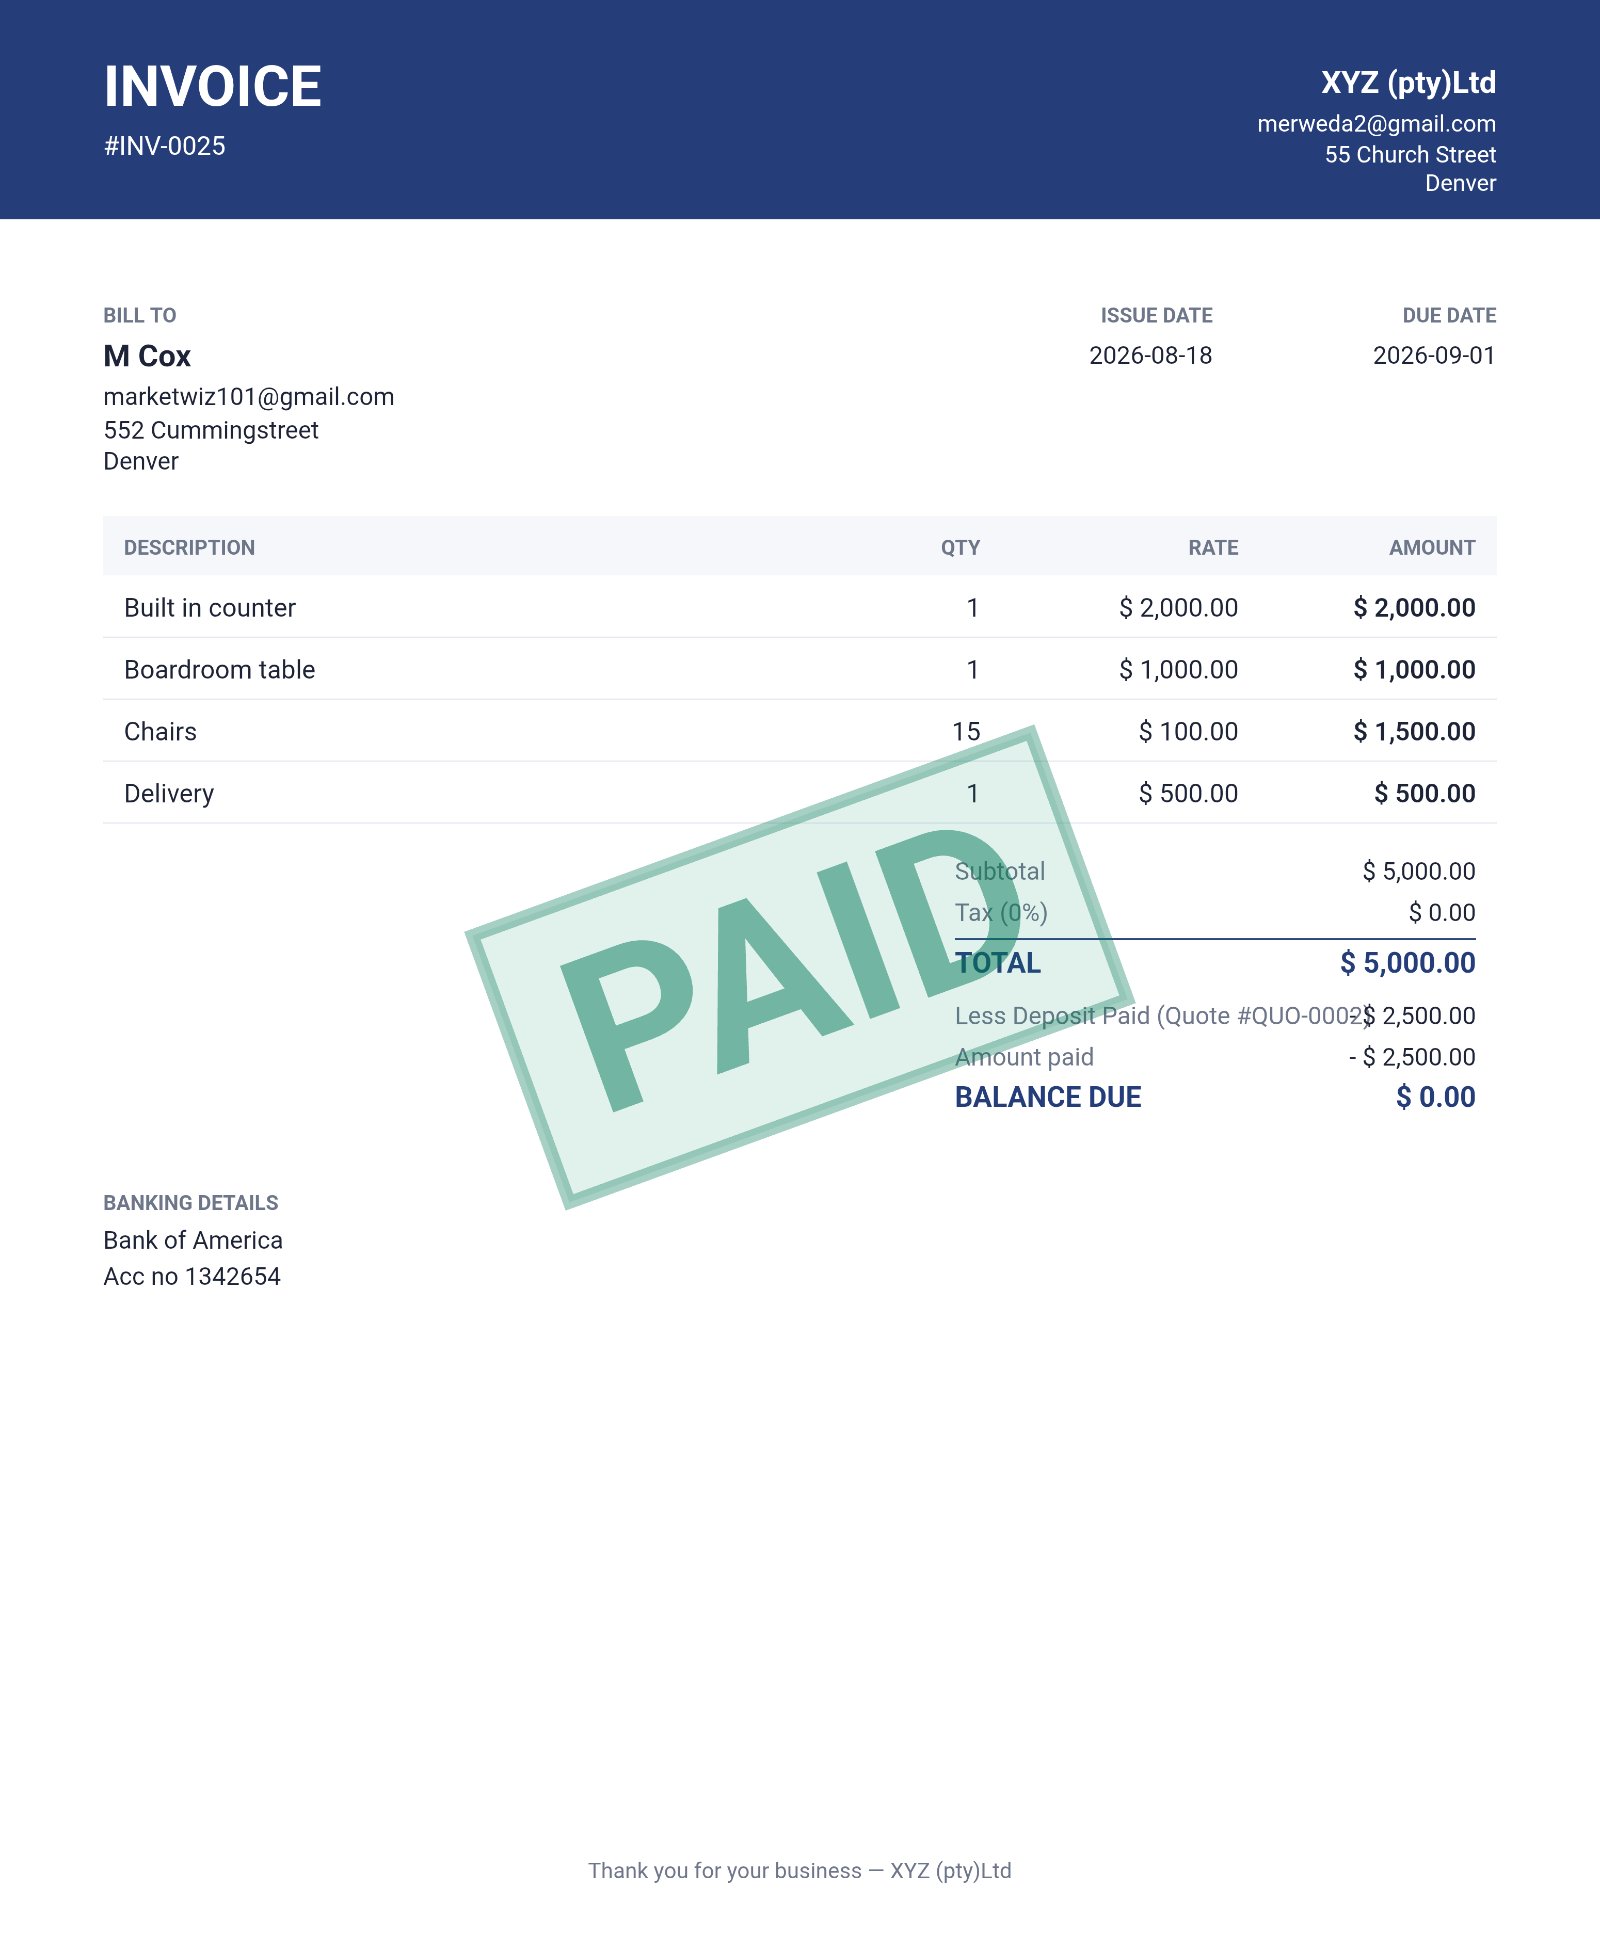Click the INVOICE heading
Screen dimensions: 1600x1935
coord(213,86)
